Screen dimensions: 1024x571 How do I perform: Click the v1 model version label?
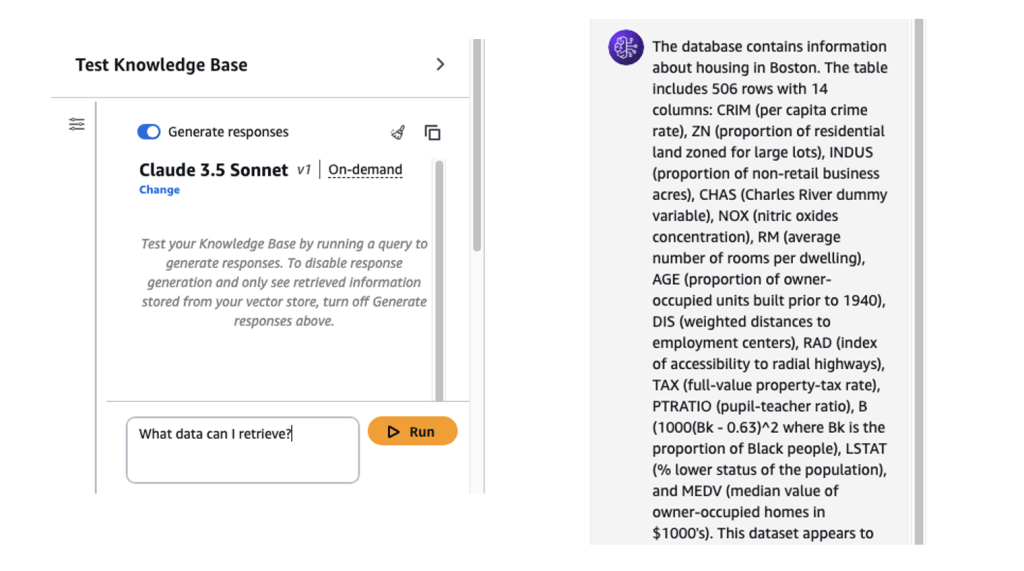click(304, 170)
